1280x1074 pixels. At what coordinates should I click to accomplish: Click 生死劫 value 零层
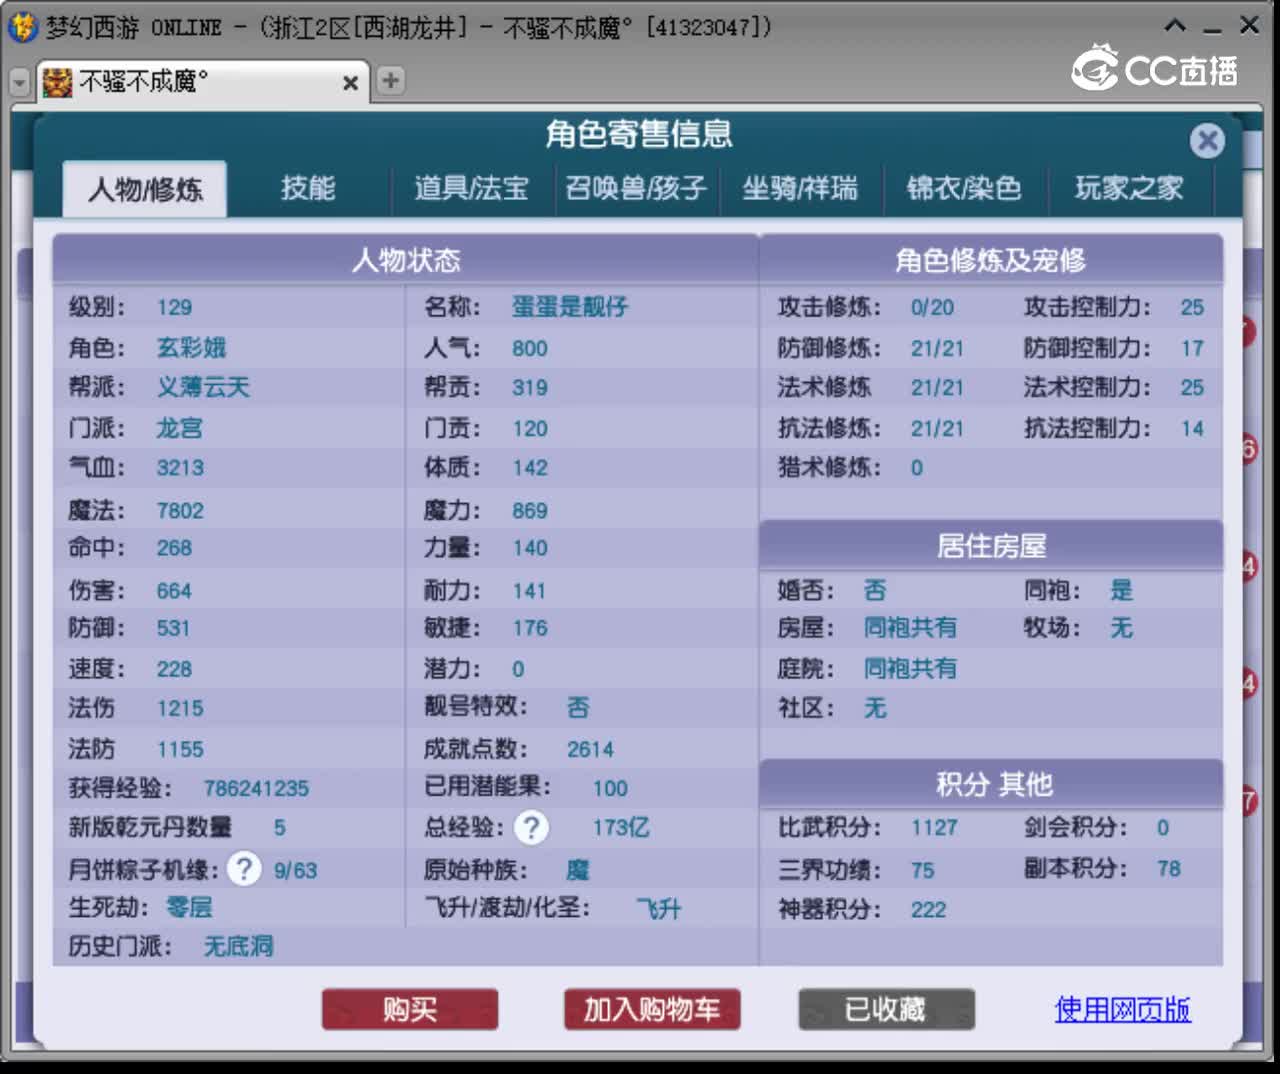(188, 908)
